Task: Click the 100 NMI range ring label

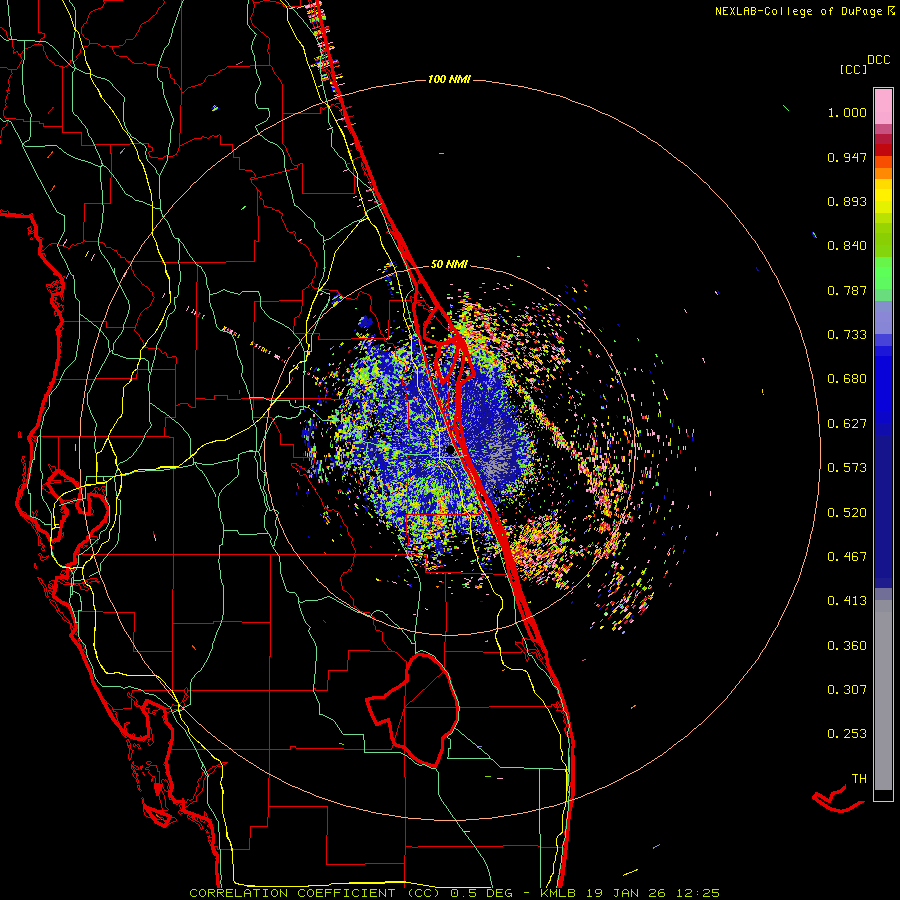Action: [x=449, y=79]
